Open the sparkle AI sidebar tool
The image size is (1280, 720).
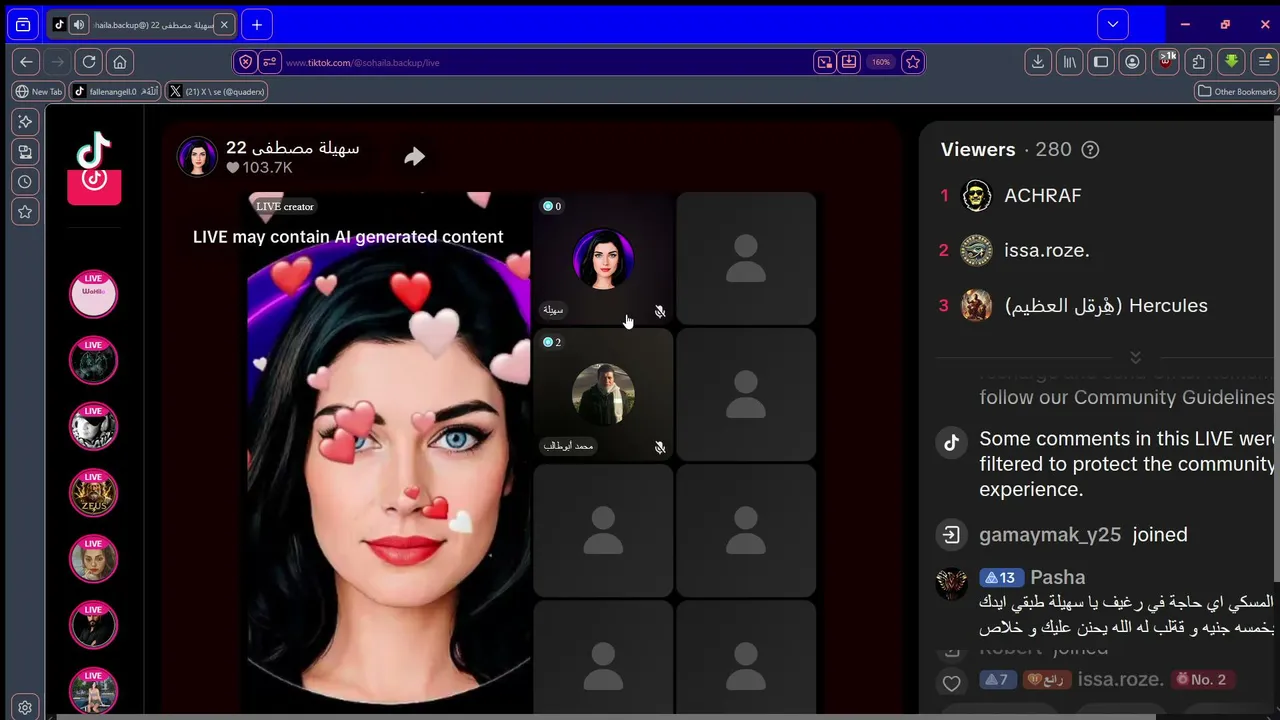click(x=25, y=122)
